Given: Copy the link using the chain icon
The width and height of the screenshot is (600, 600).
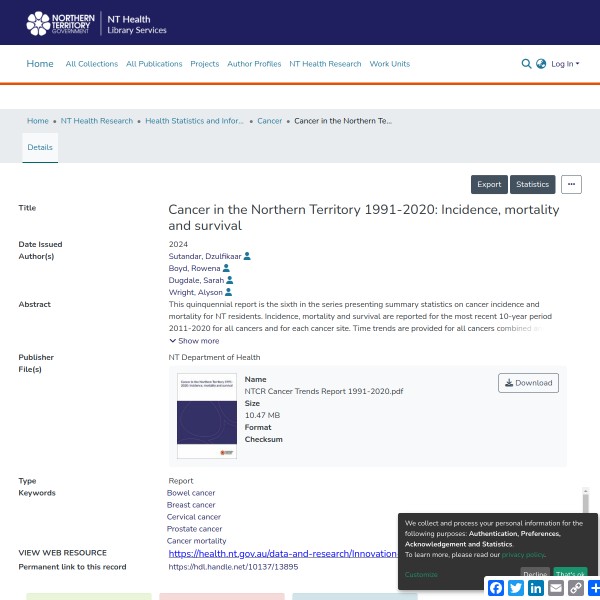Looking at the screenshot, I should click(x=576, y=588).
